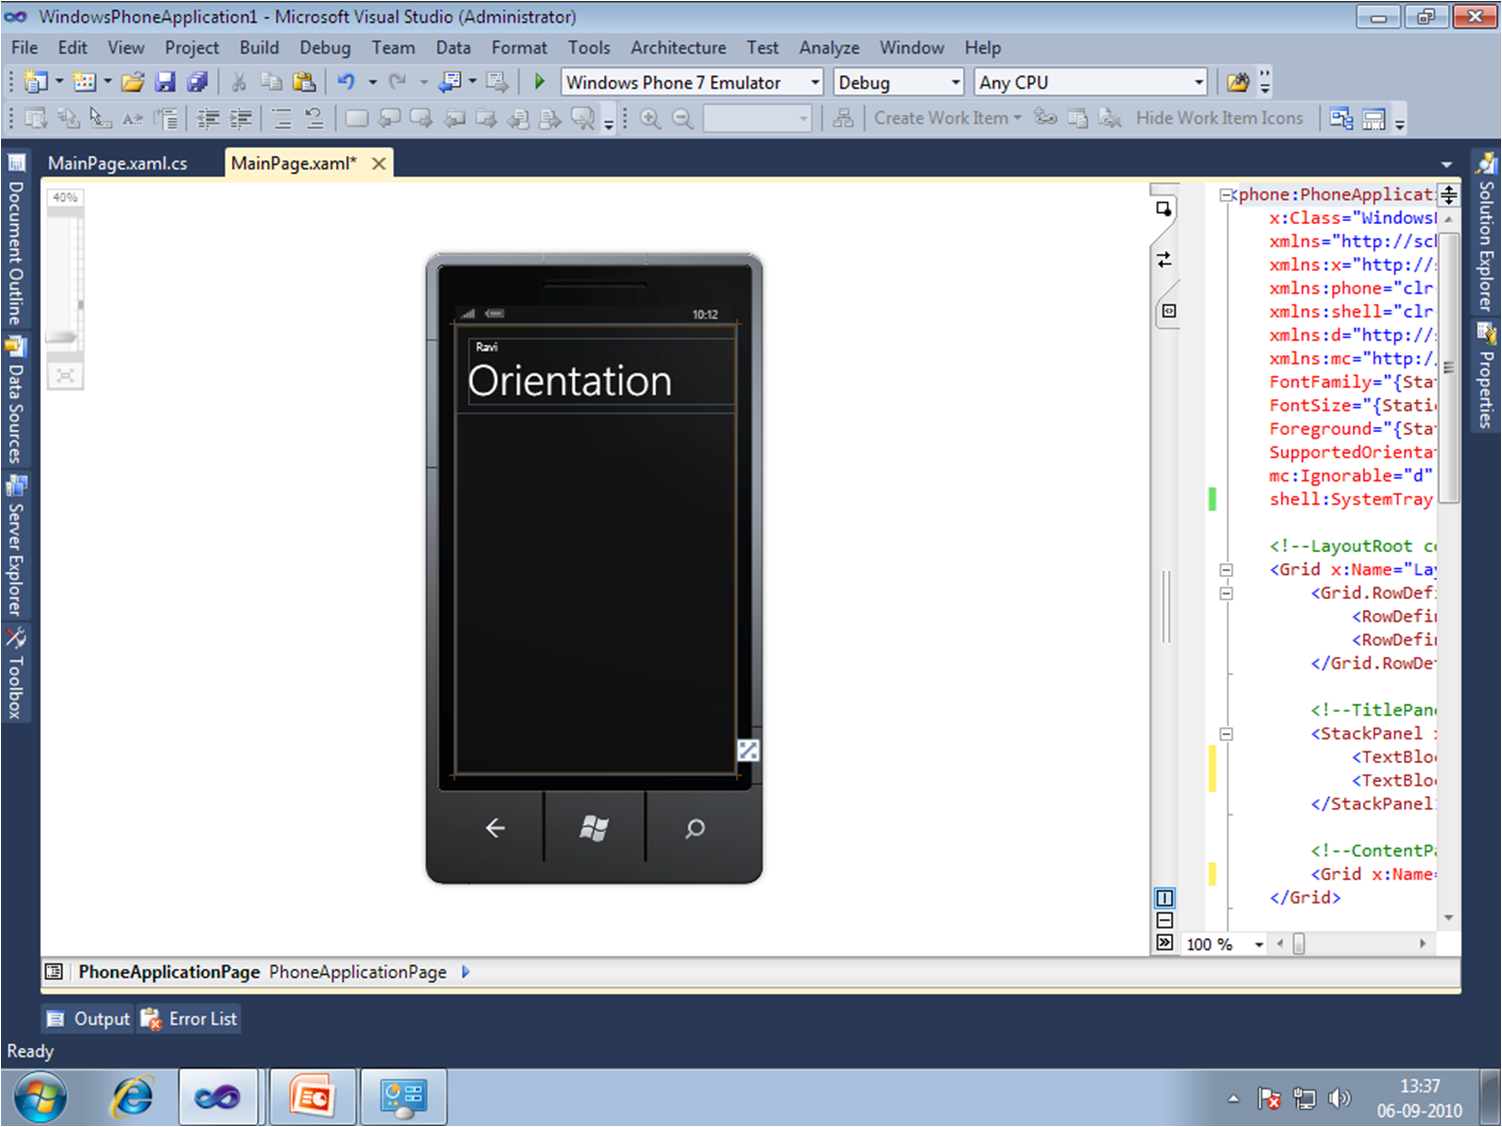
Task: Switch to the MainPage.xaml.cs tab
Action: [x=118, y=163]
